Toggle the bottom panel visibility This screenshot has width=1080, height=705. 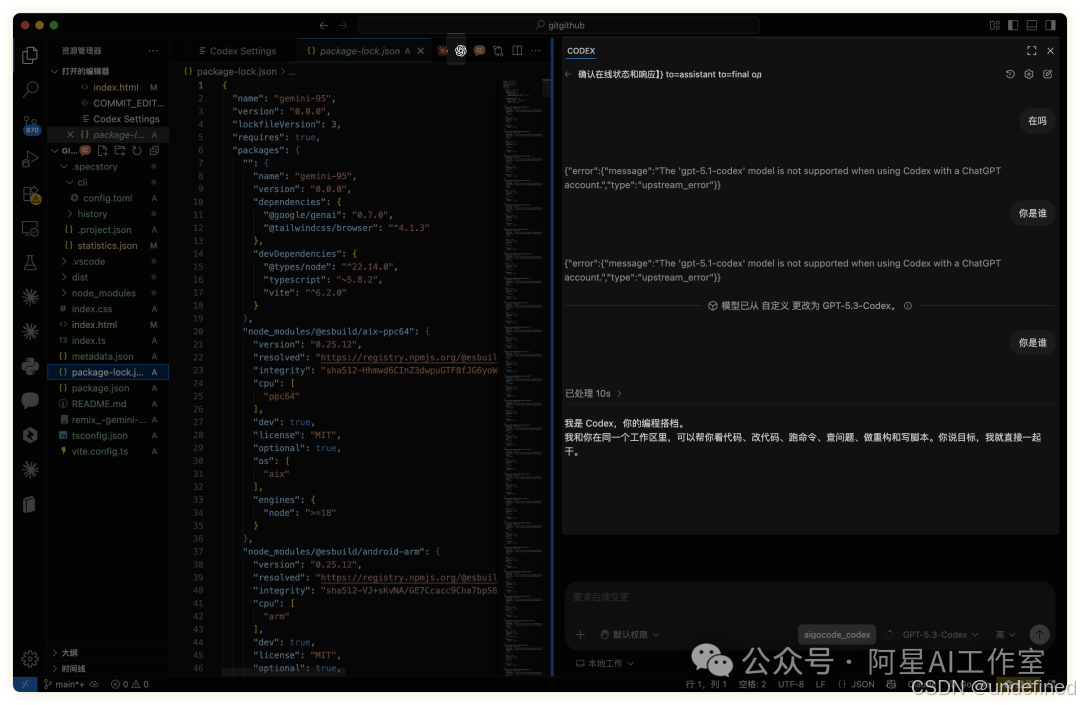1031,25
